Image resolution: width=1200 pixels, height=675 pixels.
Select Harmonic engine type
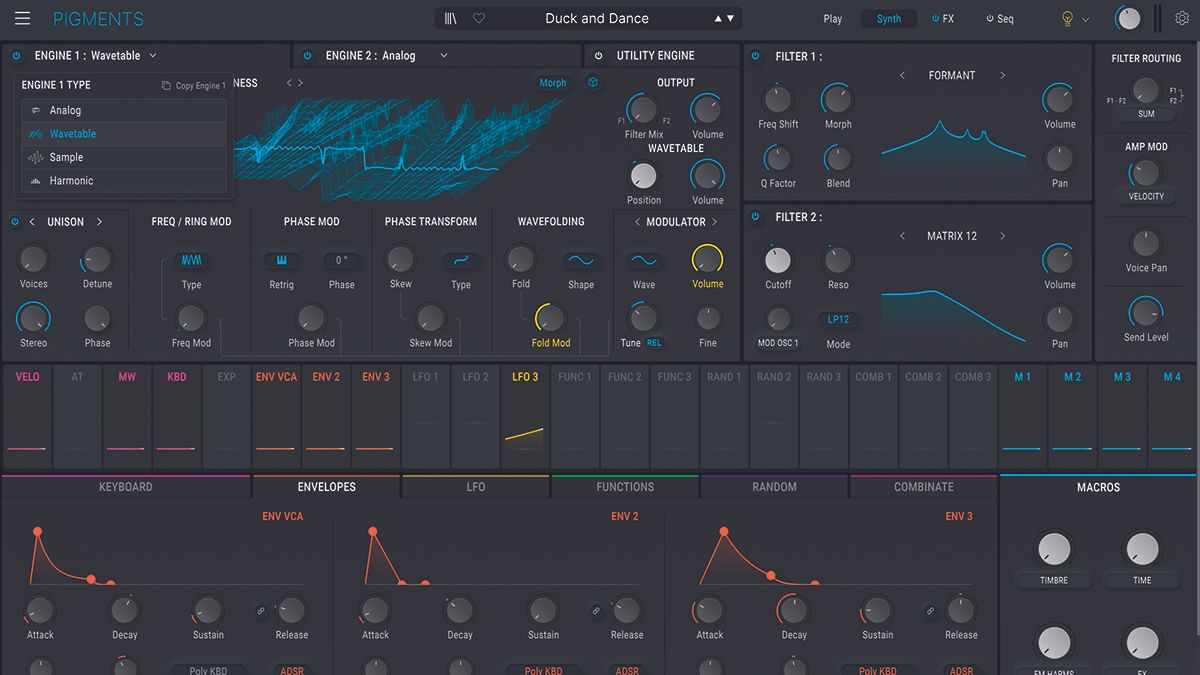[x=124, y=181]
